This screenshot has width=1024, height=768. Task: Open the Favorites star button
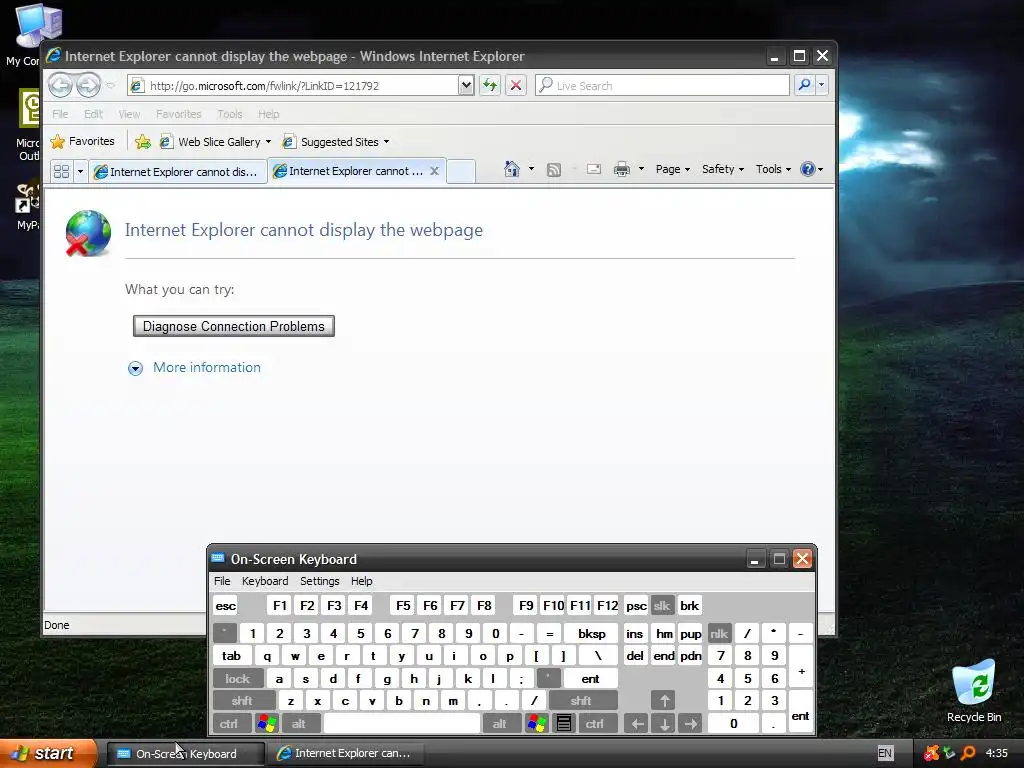[82, 141]
